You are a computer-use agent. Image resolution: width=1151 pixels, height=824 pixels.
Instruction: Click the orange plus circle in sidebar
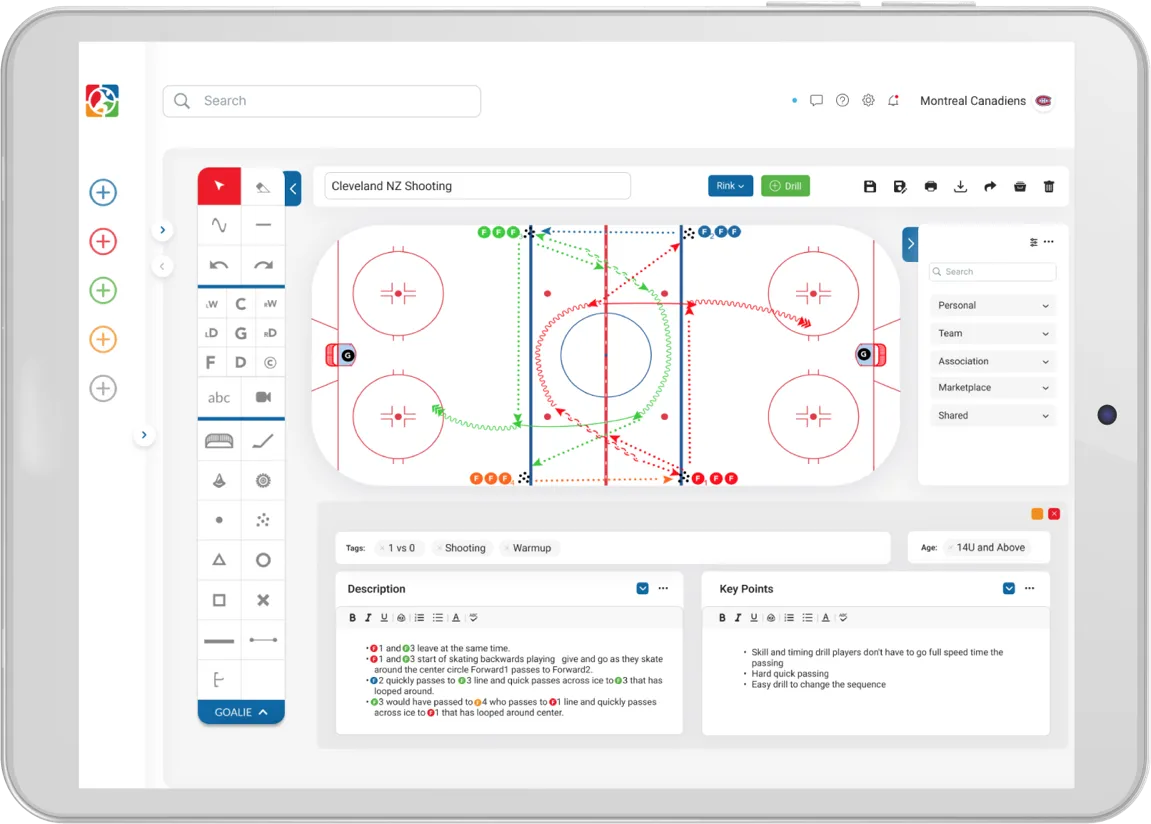[x=103, y=339]
